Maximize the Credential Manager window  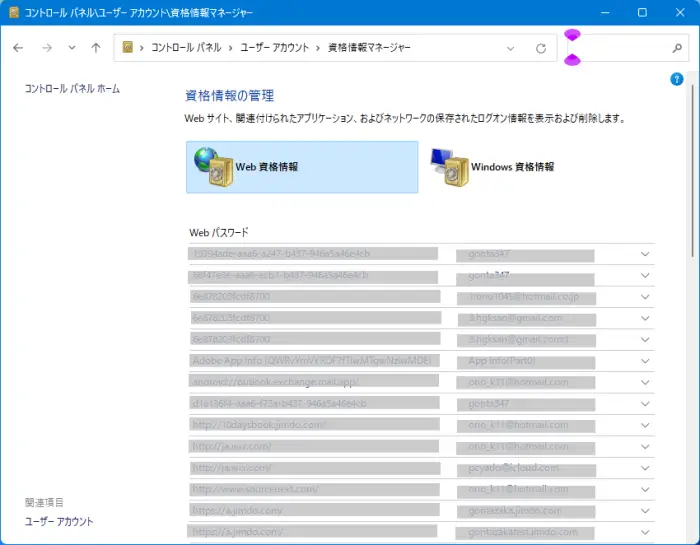[642, 12]
